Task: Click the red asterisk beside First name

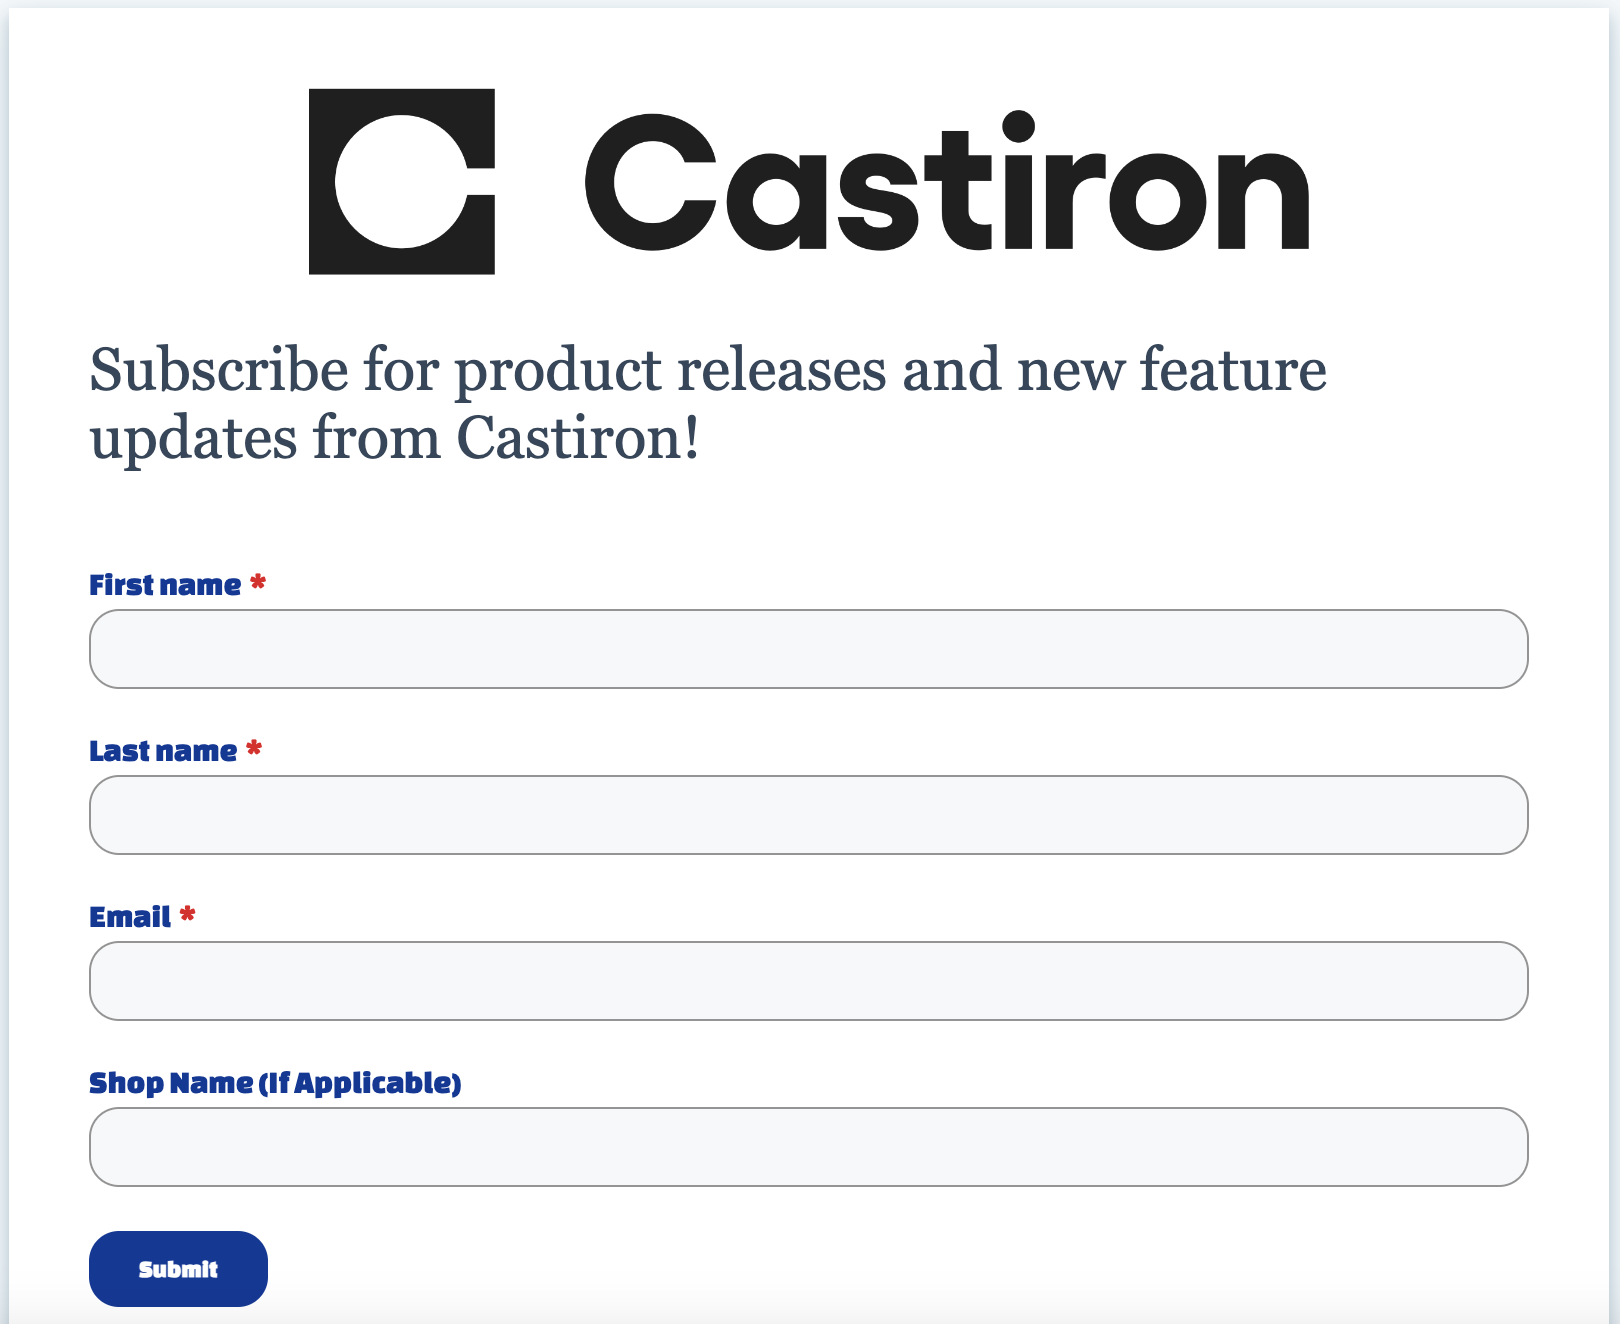Action: (258, 583)
